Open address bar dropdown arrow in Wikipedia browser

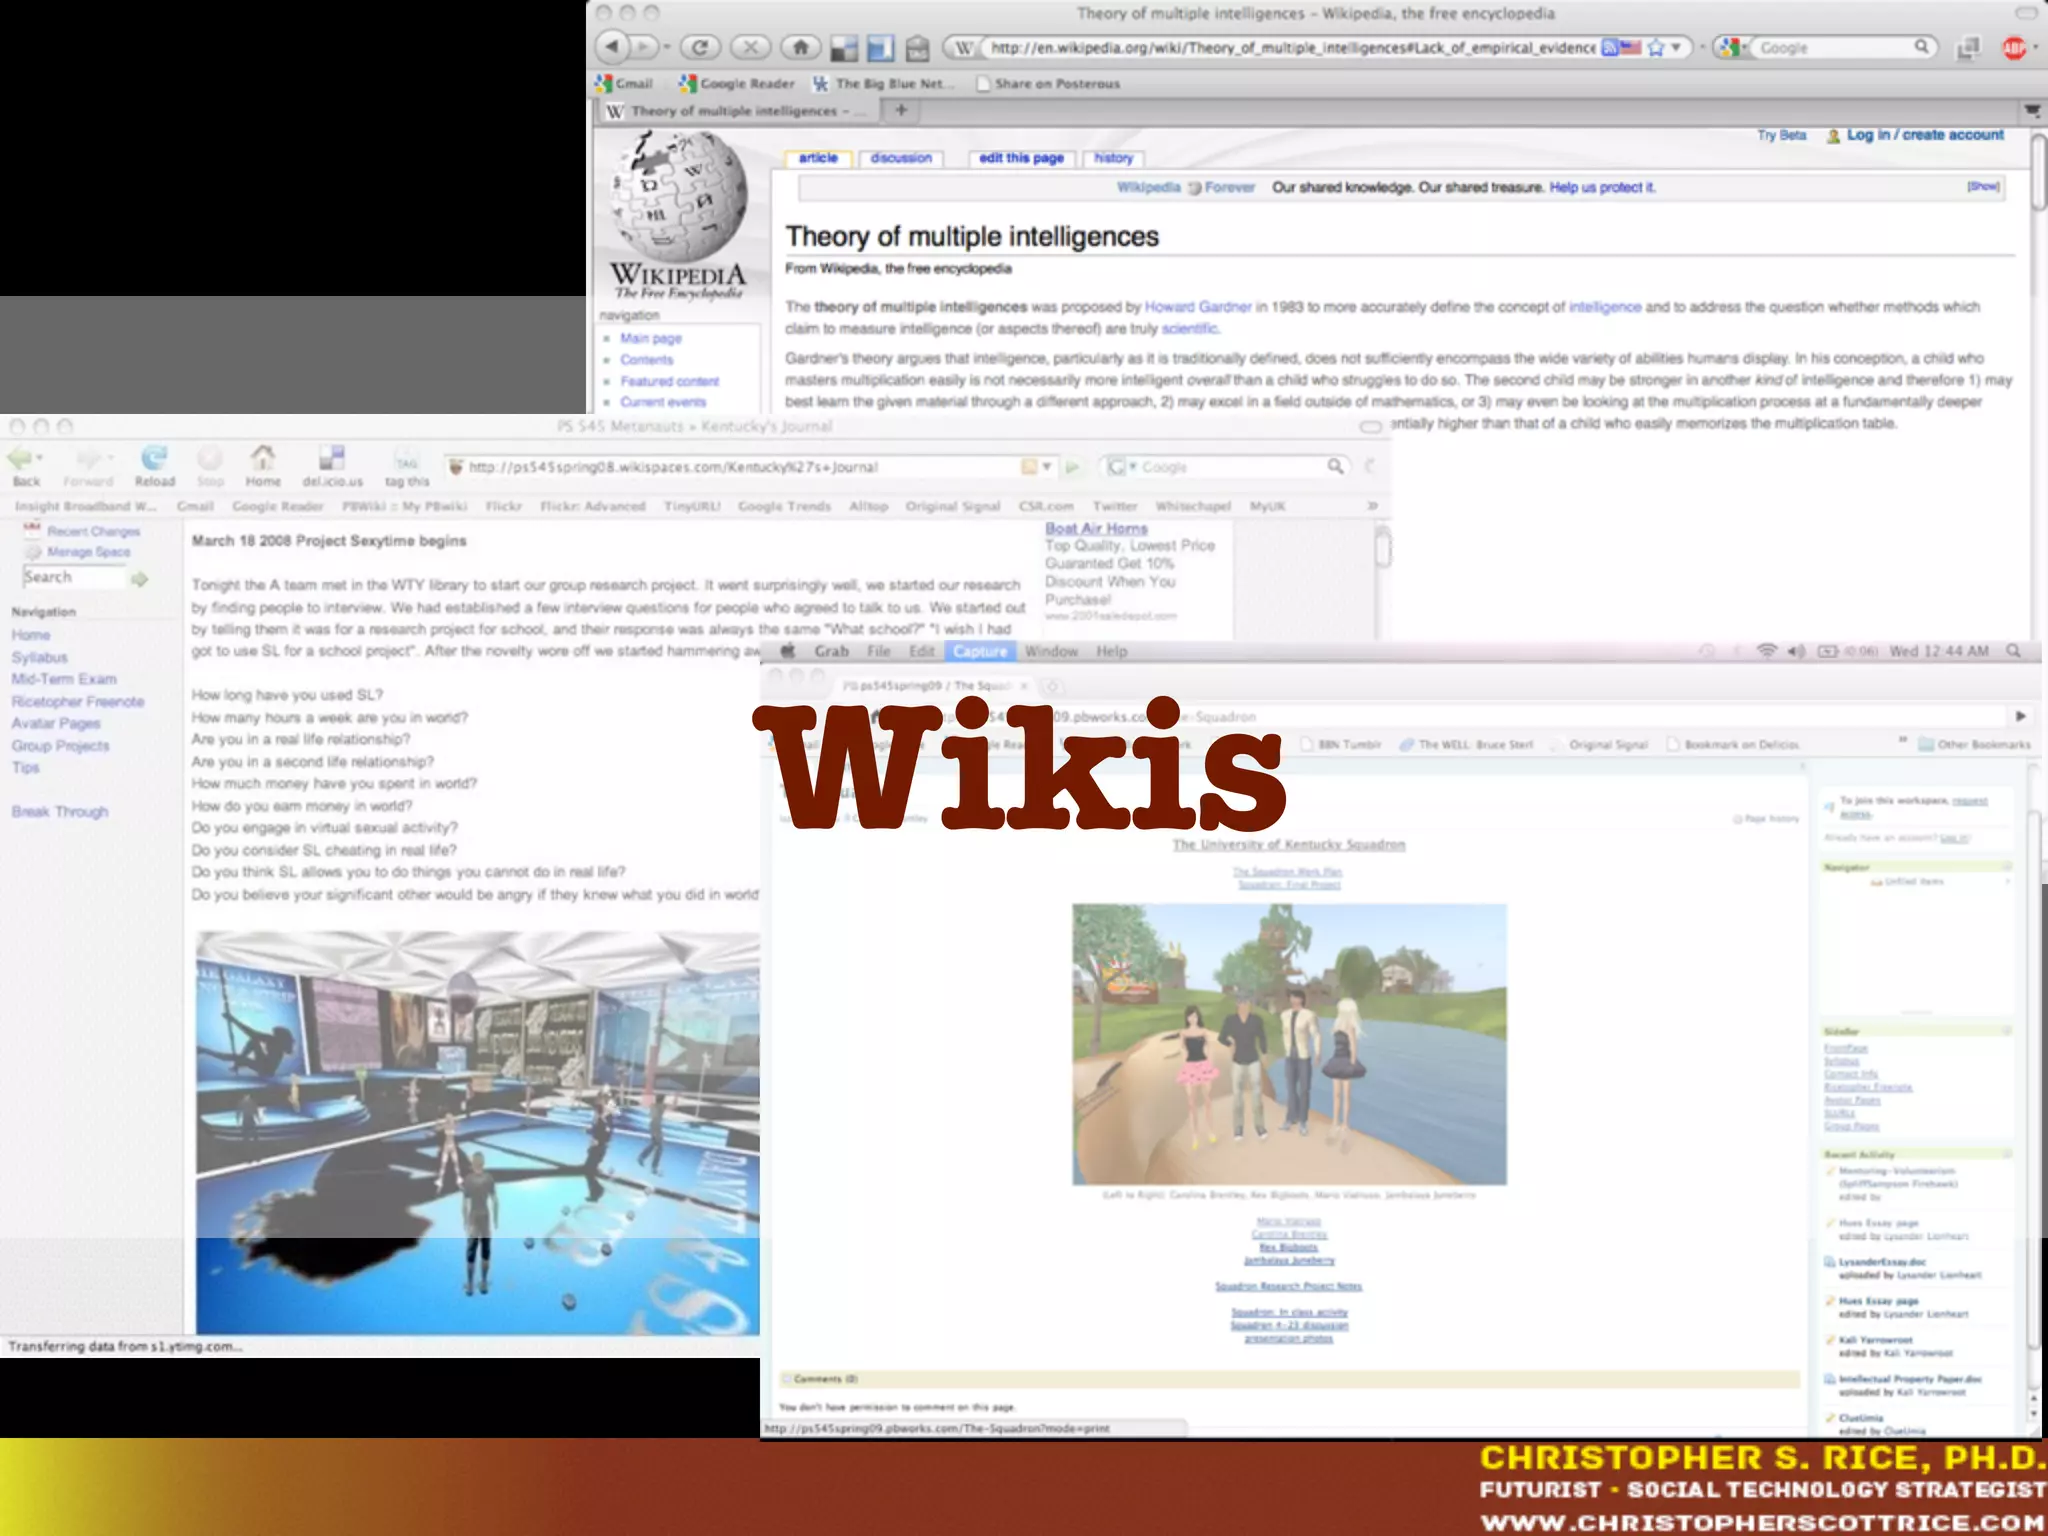click(x=1676, y=47)
